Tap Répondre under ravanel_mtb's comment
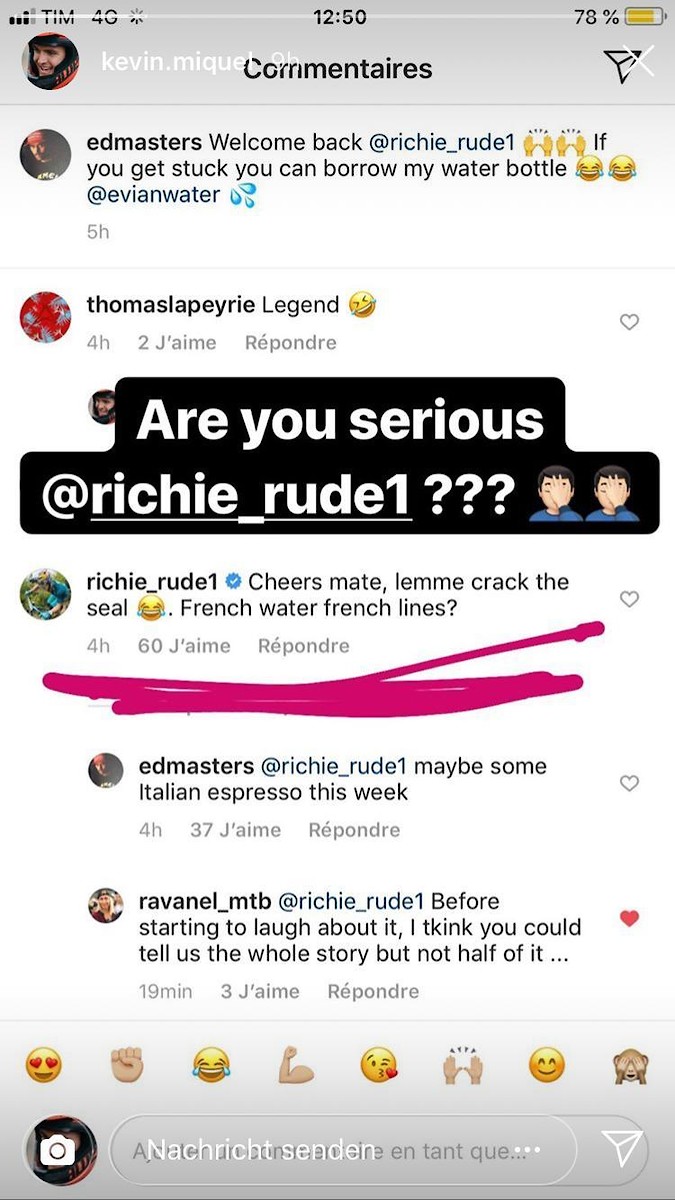 (x=373, y=991)
